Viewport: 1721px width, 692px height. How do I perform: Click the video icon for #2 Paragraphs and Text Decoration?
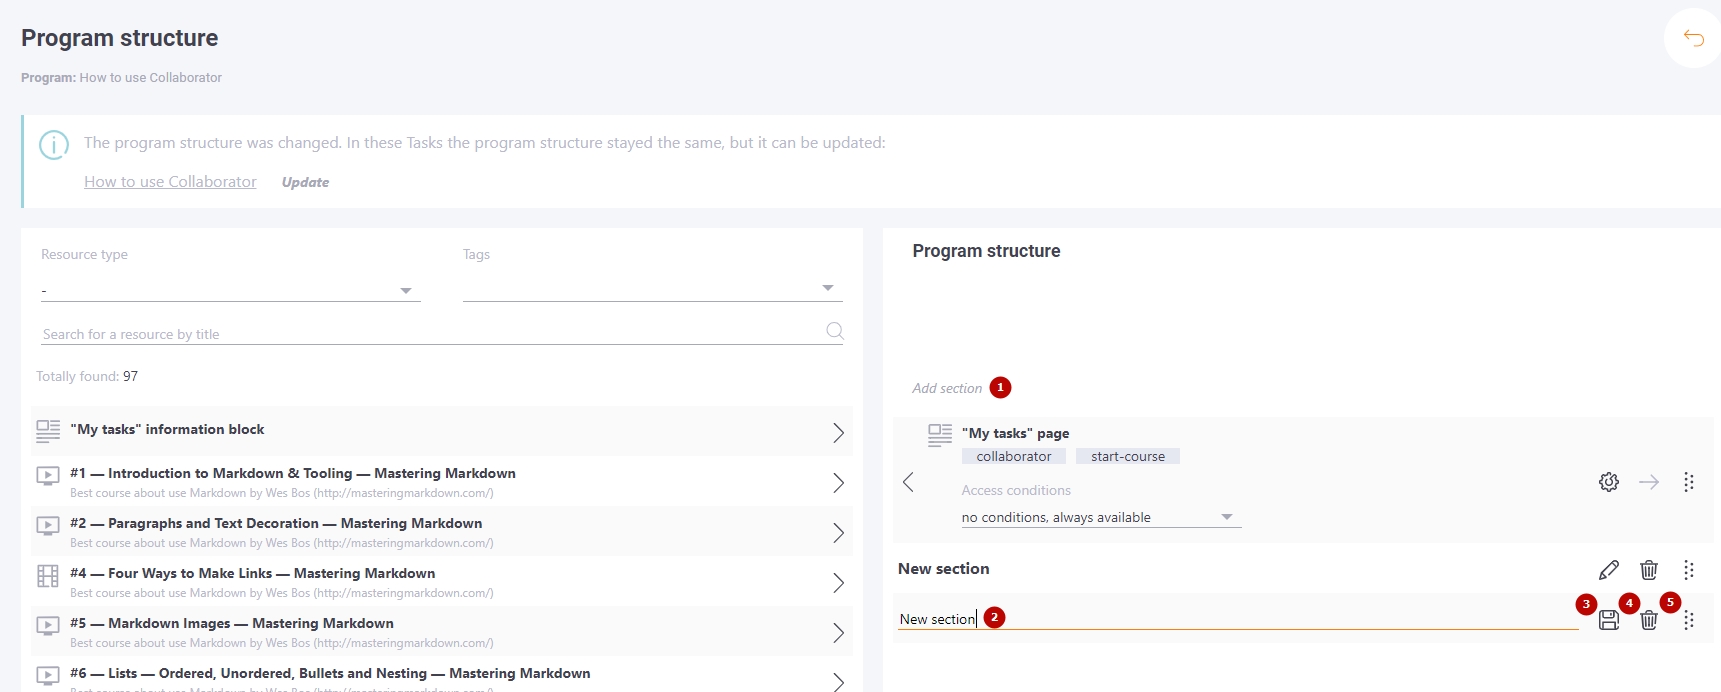coord(48,526)
